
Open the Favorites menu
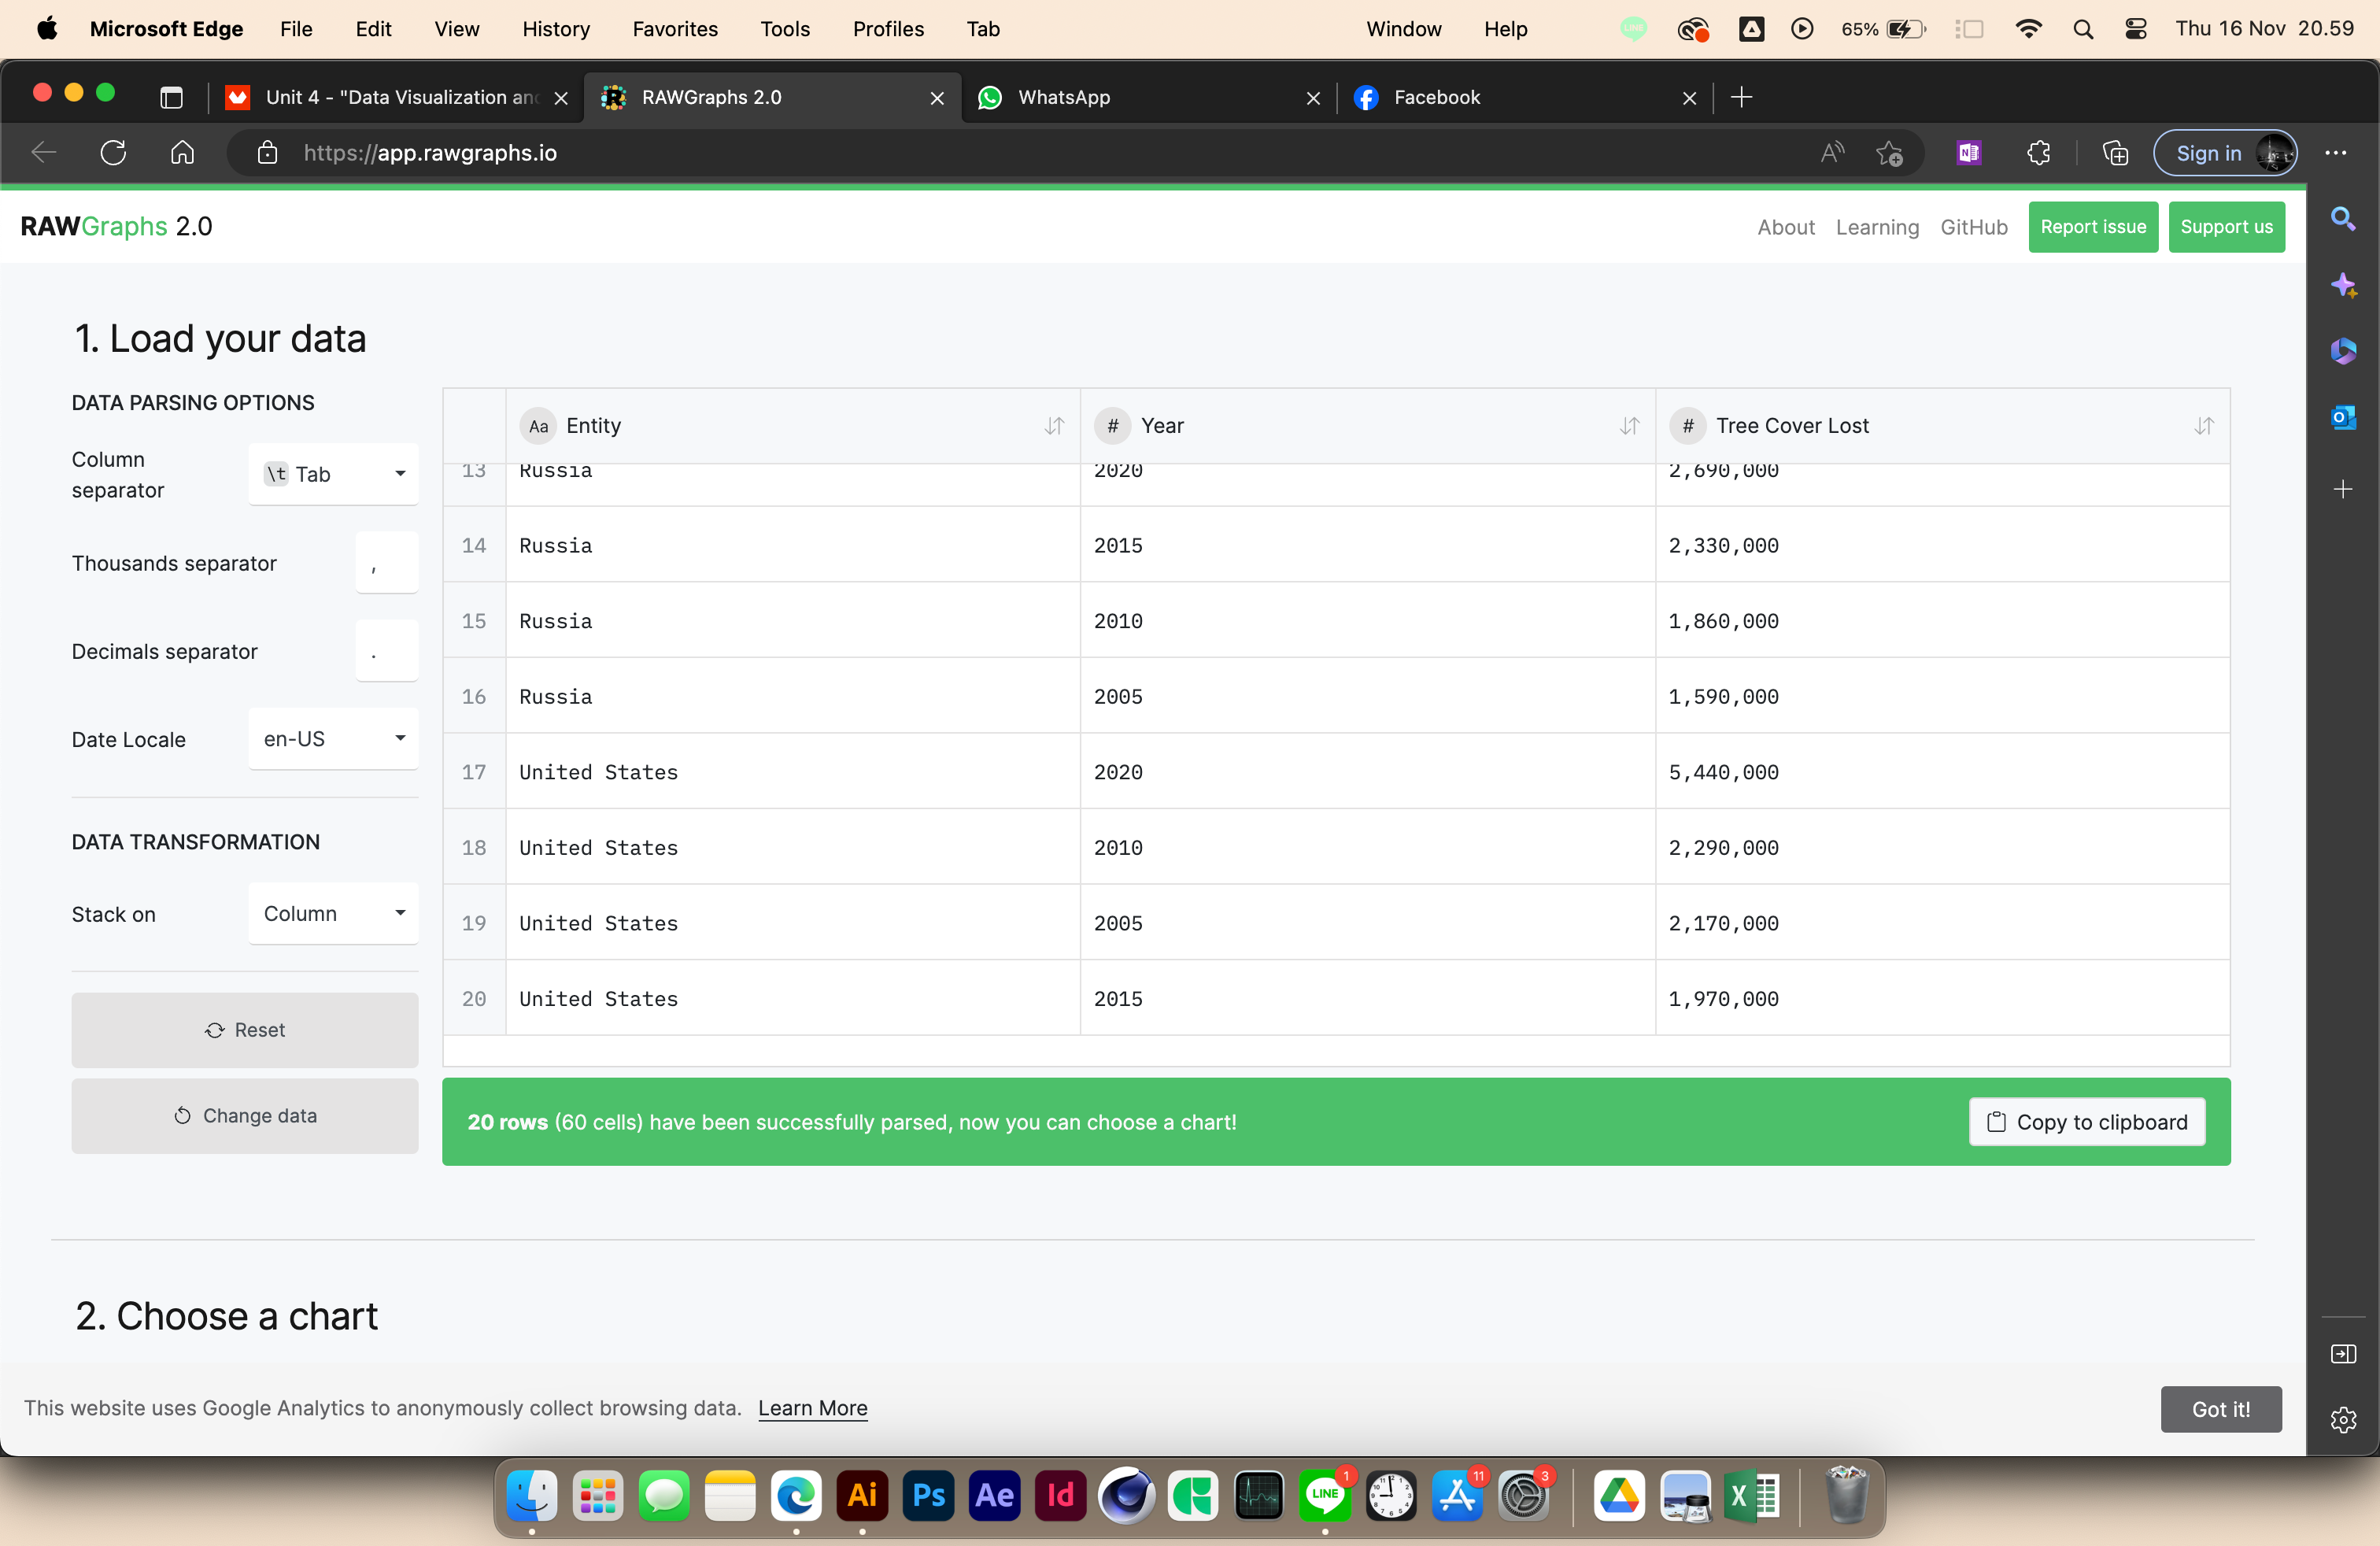point(675,29)
